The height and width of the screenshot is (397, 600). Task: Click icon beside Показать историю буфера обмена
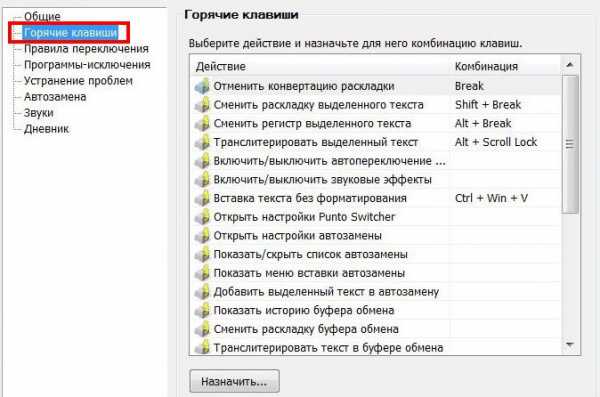tap(202, 310)
